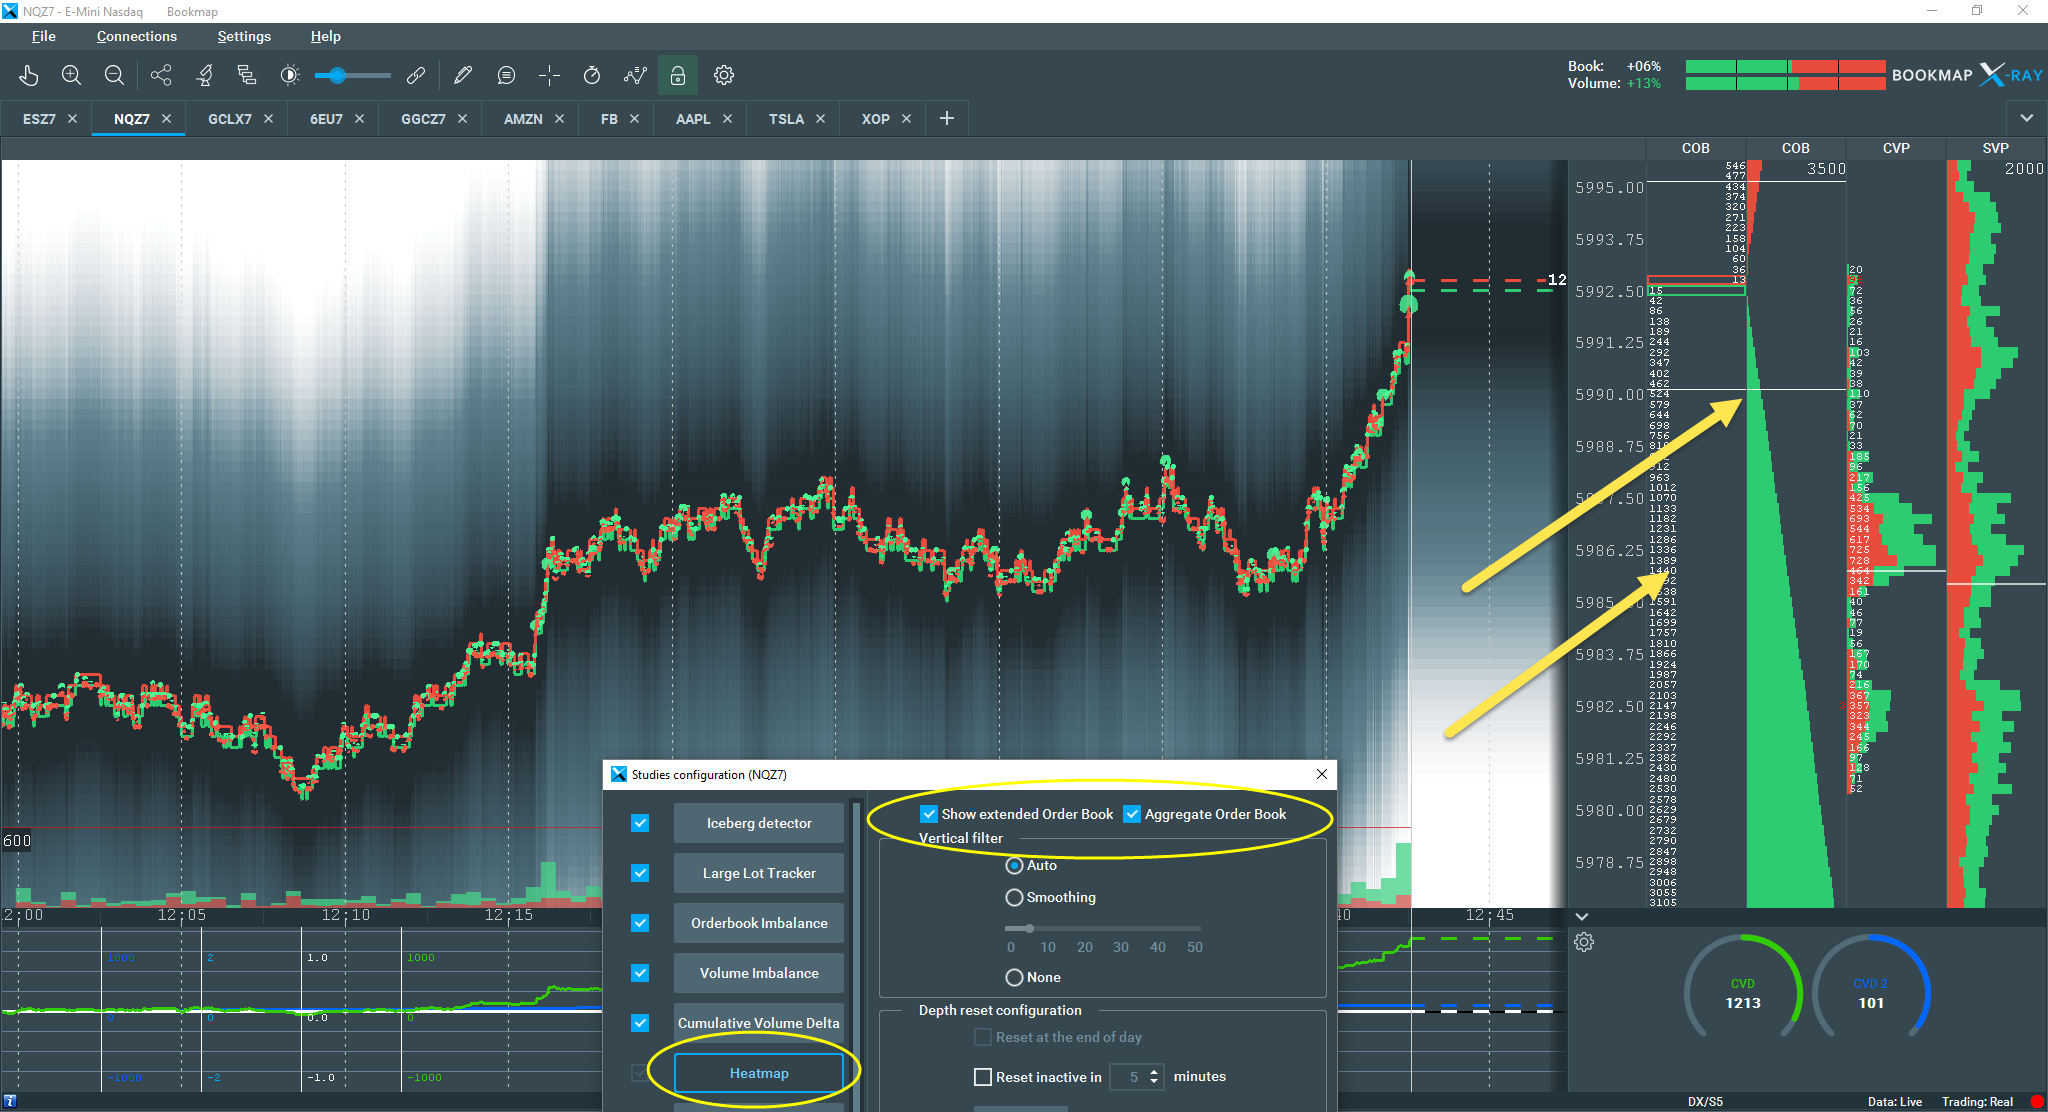Open Volume Imbalance study settings
Image resolution: width=2048 pixels, height=1112 pixels.
point(759,973)
